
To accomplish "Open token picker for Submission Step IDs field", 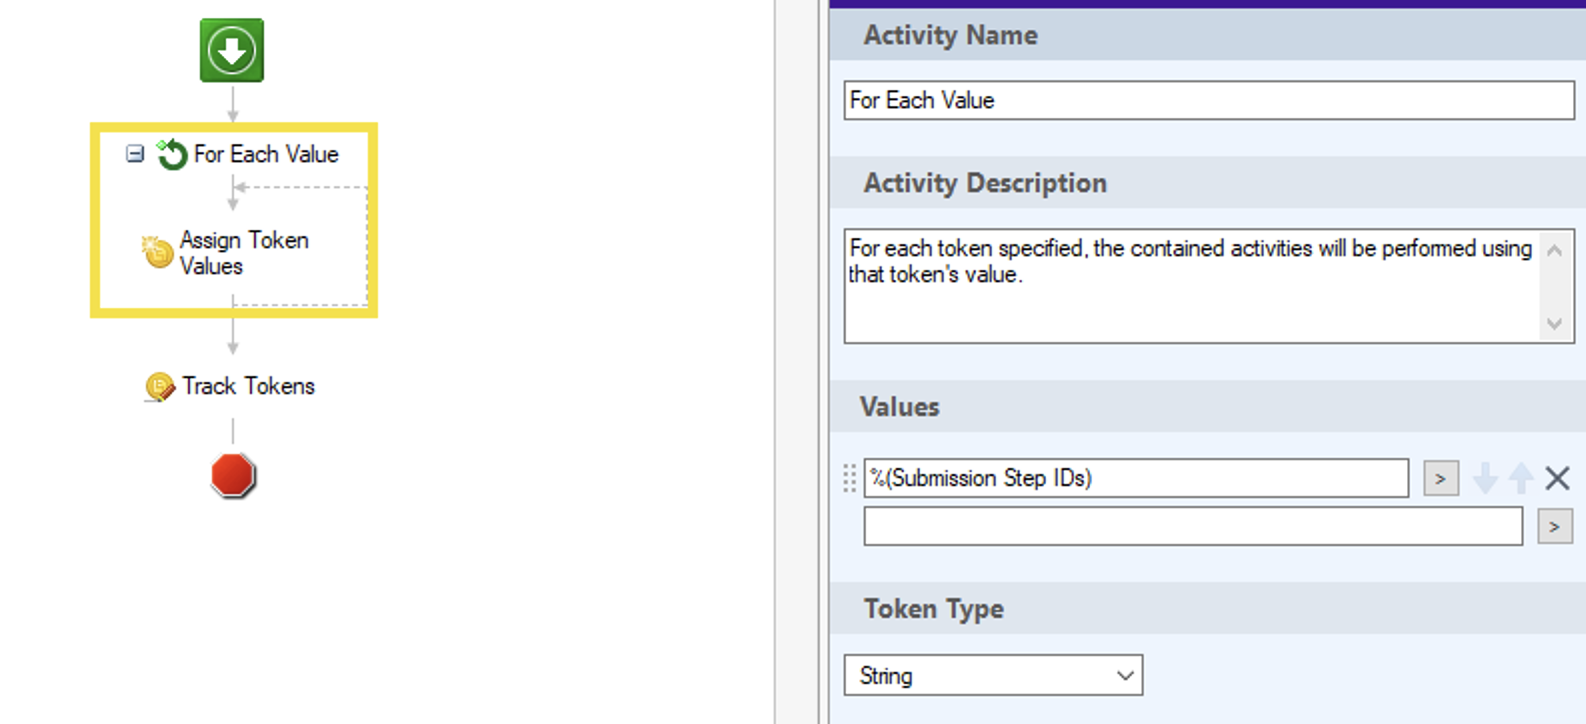I will (x=1440, y=478).
